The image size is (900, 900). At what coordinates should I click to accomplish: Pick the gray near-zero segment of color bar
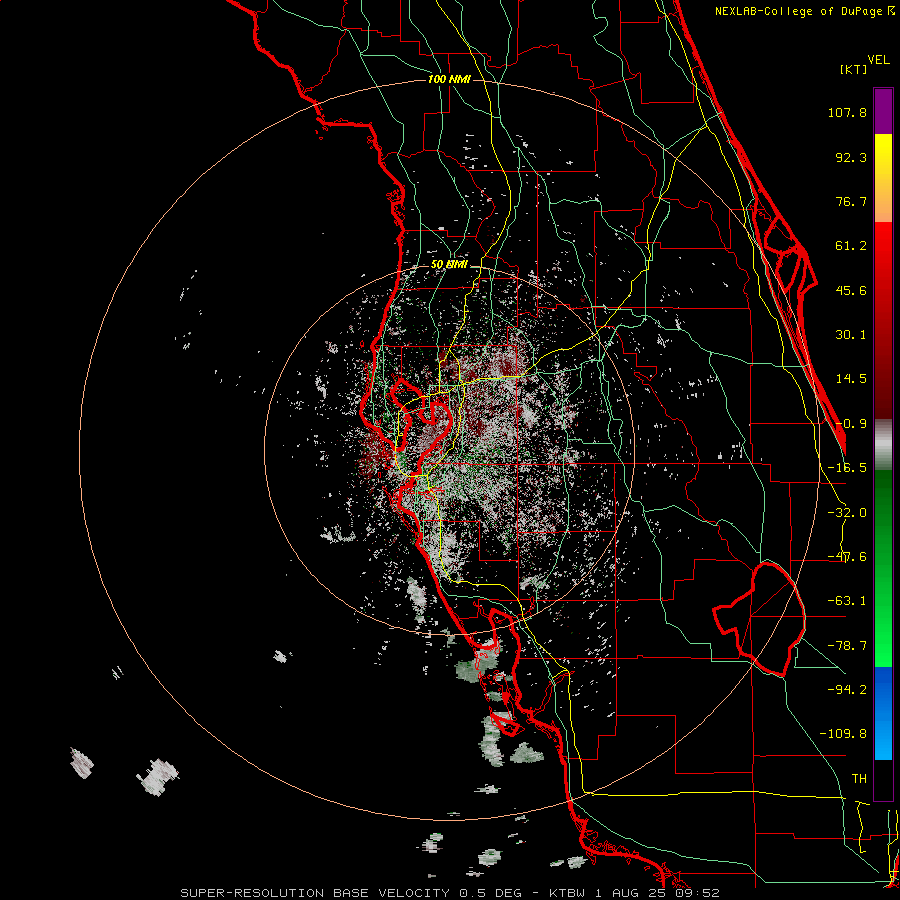pos(883,445)
